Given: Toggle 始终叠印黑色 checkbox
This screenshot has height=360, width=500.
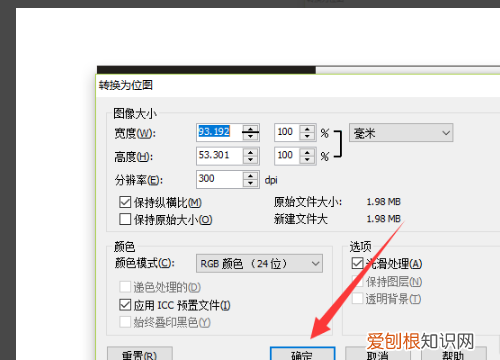Looking at the screenshot, I should (x=125, y=322).
